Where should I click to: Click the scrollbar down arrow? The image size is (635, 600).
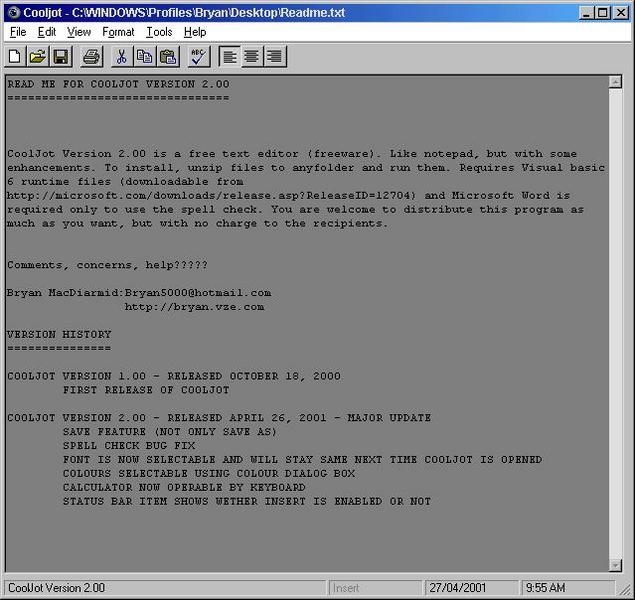click(x=615, y=565)
